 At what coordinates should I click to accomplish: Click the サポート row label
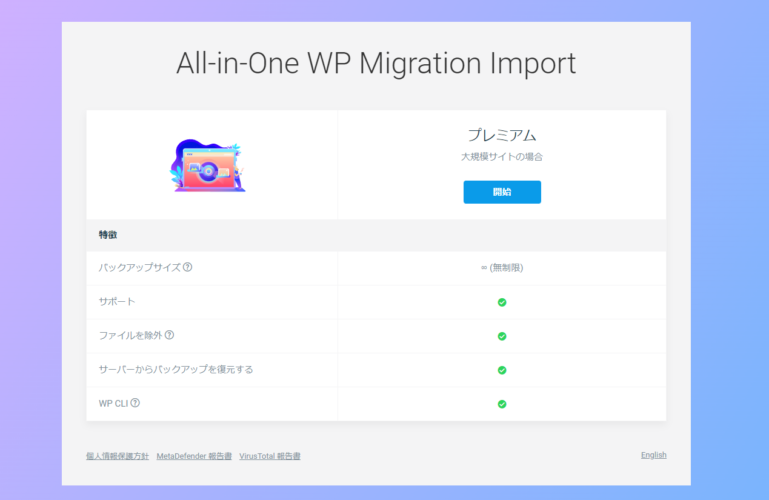point(117,301)
